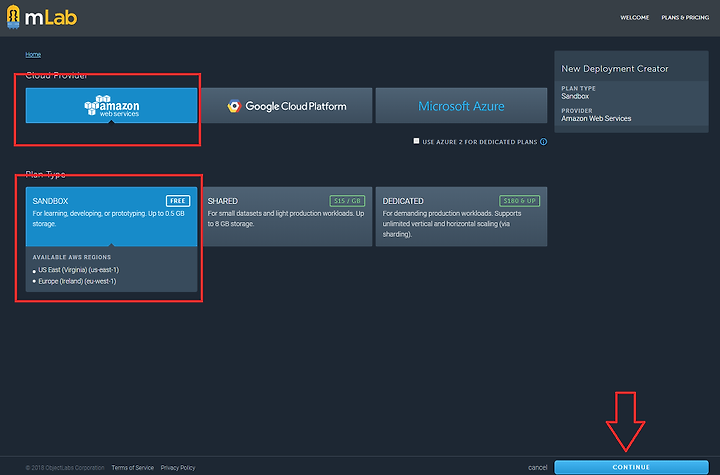
Task: Open Terms of Service link
Action: [133, 468]
